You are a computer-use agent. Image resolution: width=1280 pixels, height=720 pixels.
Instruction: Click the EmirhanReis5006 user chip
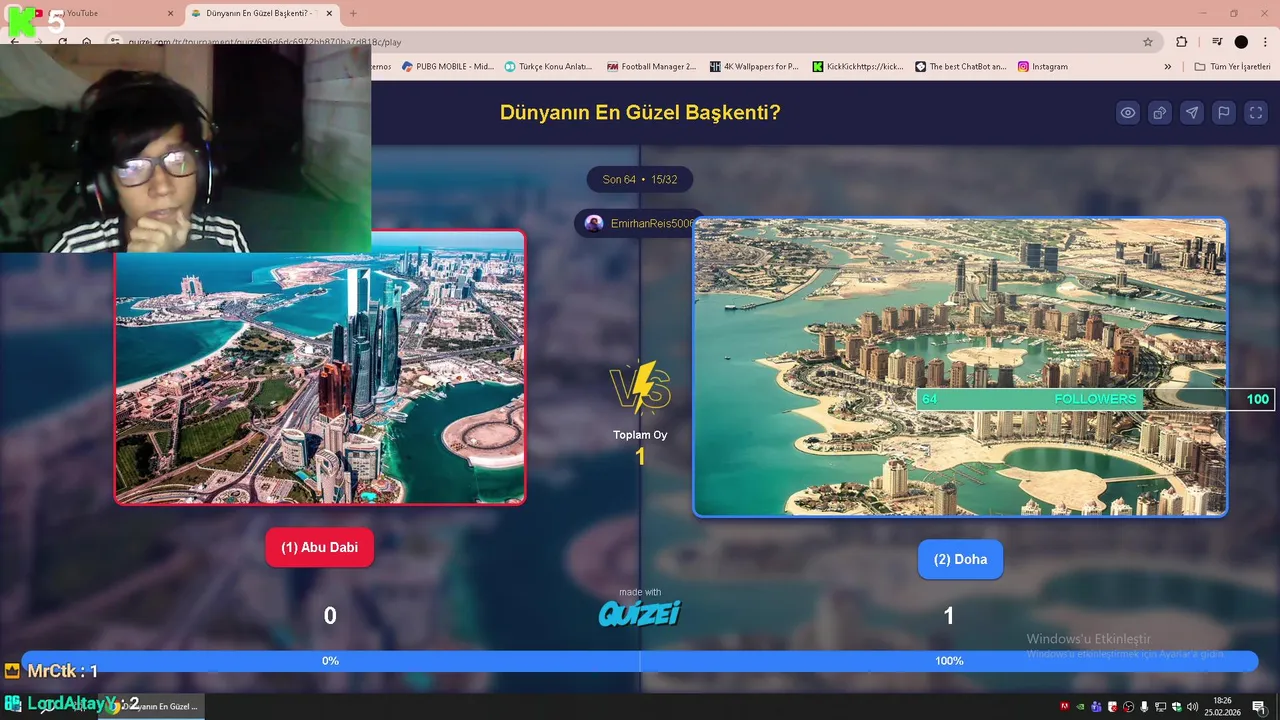point(639,224)
